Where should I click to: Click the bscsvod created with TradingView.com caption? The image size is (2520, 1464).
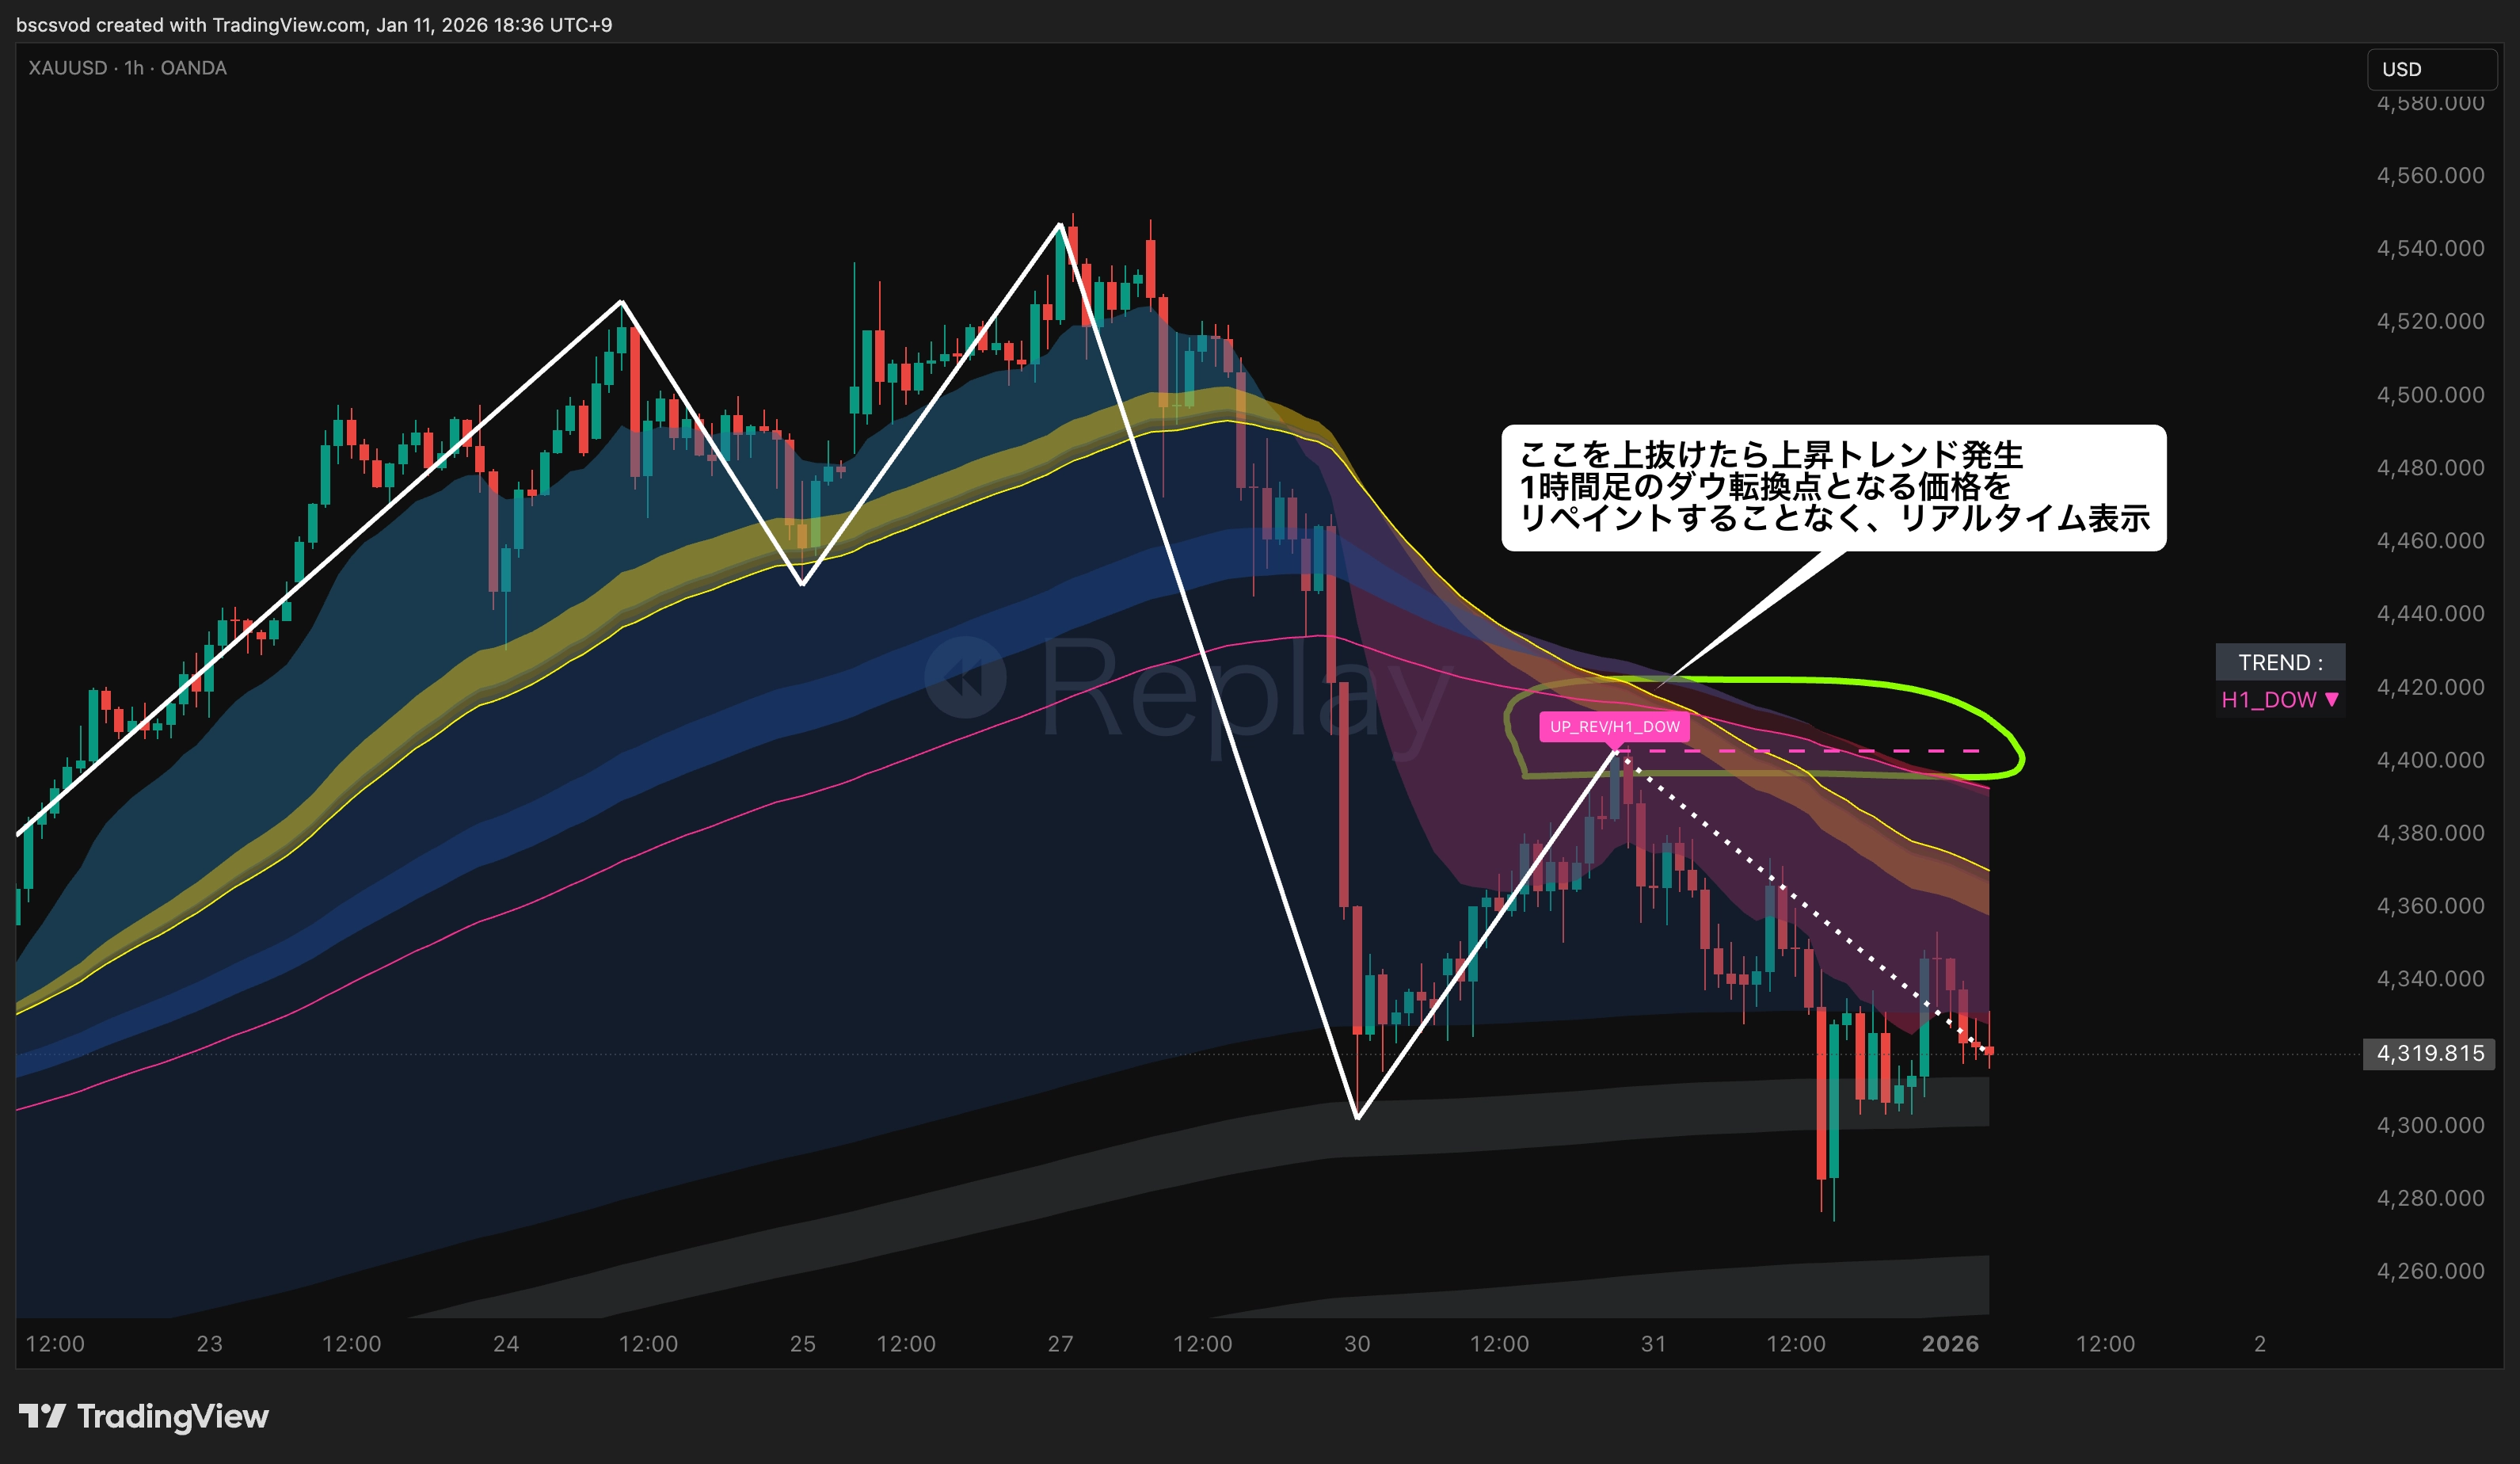point(314,24)
